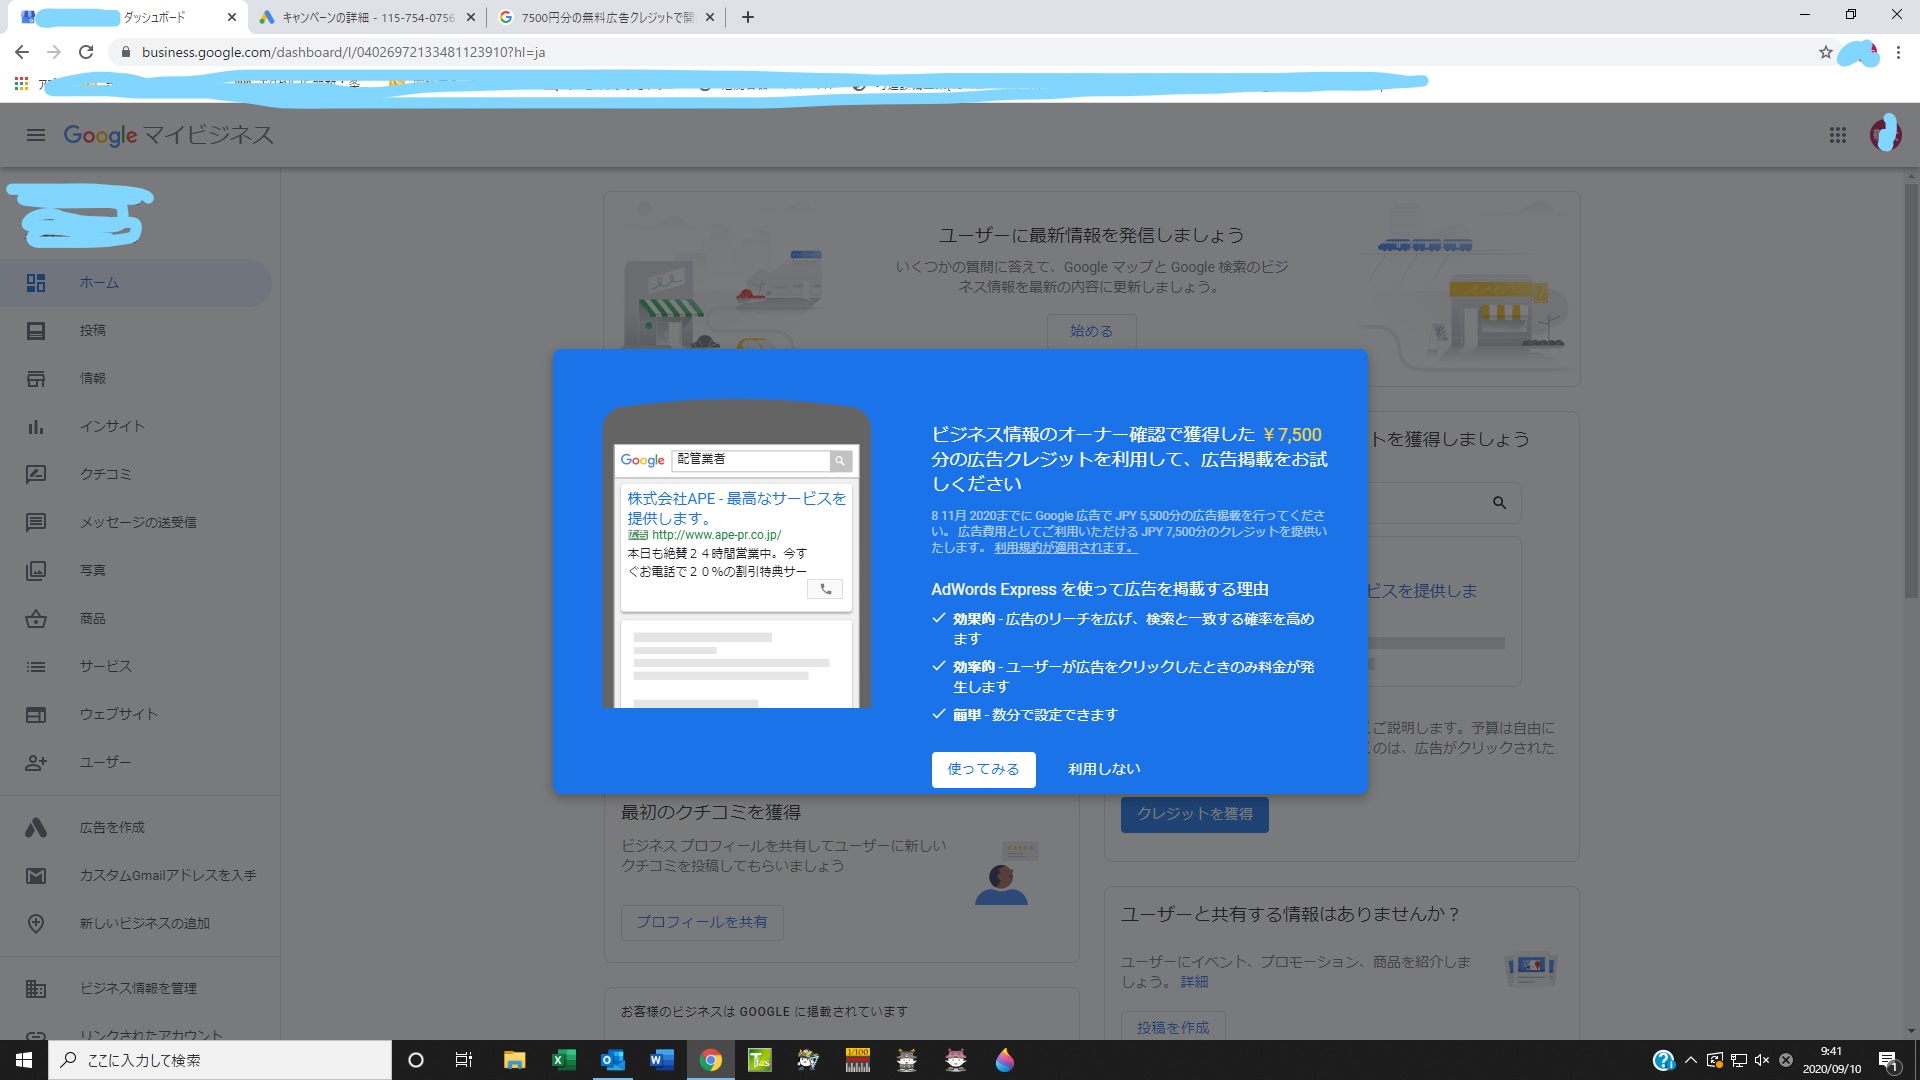This screenshot has height=1080, width=1920.
Task: Open the 商品 (Products) section
Action: 93,618
